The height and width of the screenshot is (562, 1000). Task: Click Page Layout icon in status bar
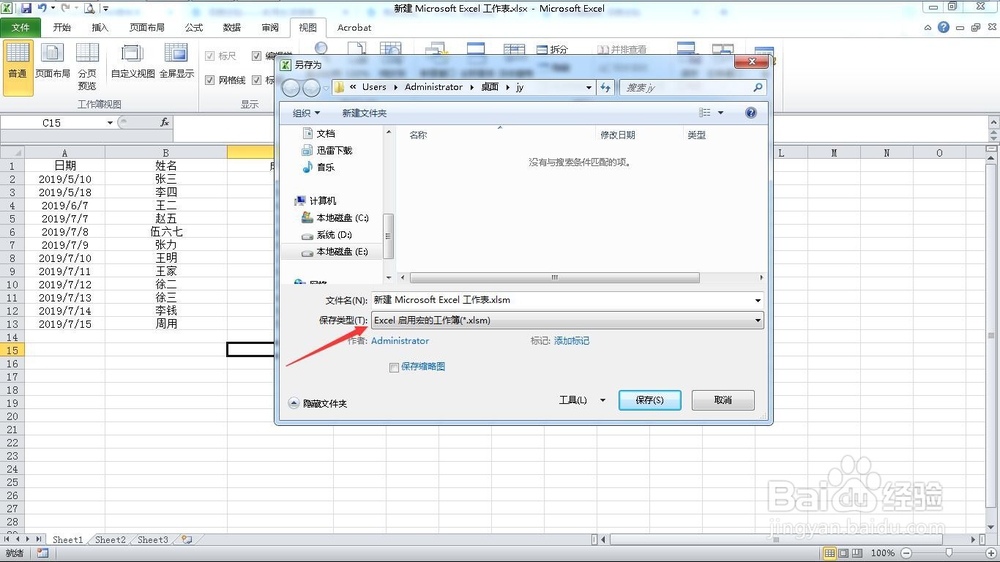pyautogui.click(x=843, y=553)
